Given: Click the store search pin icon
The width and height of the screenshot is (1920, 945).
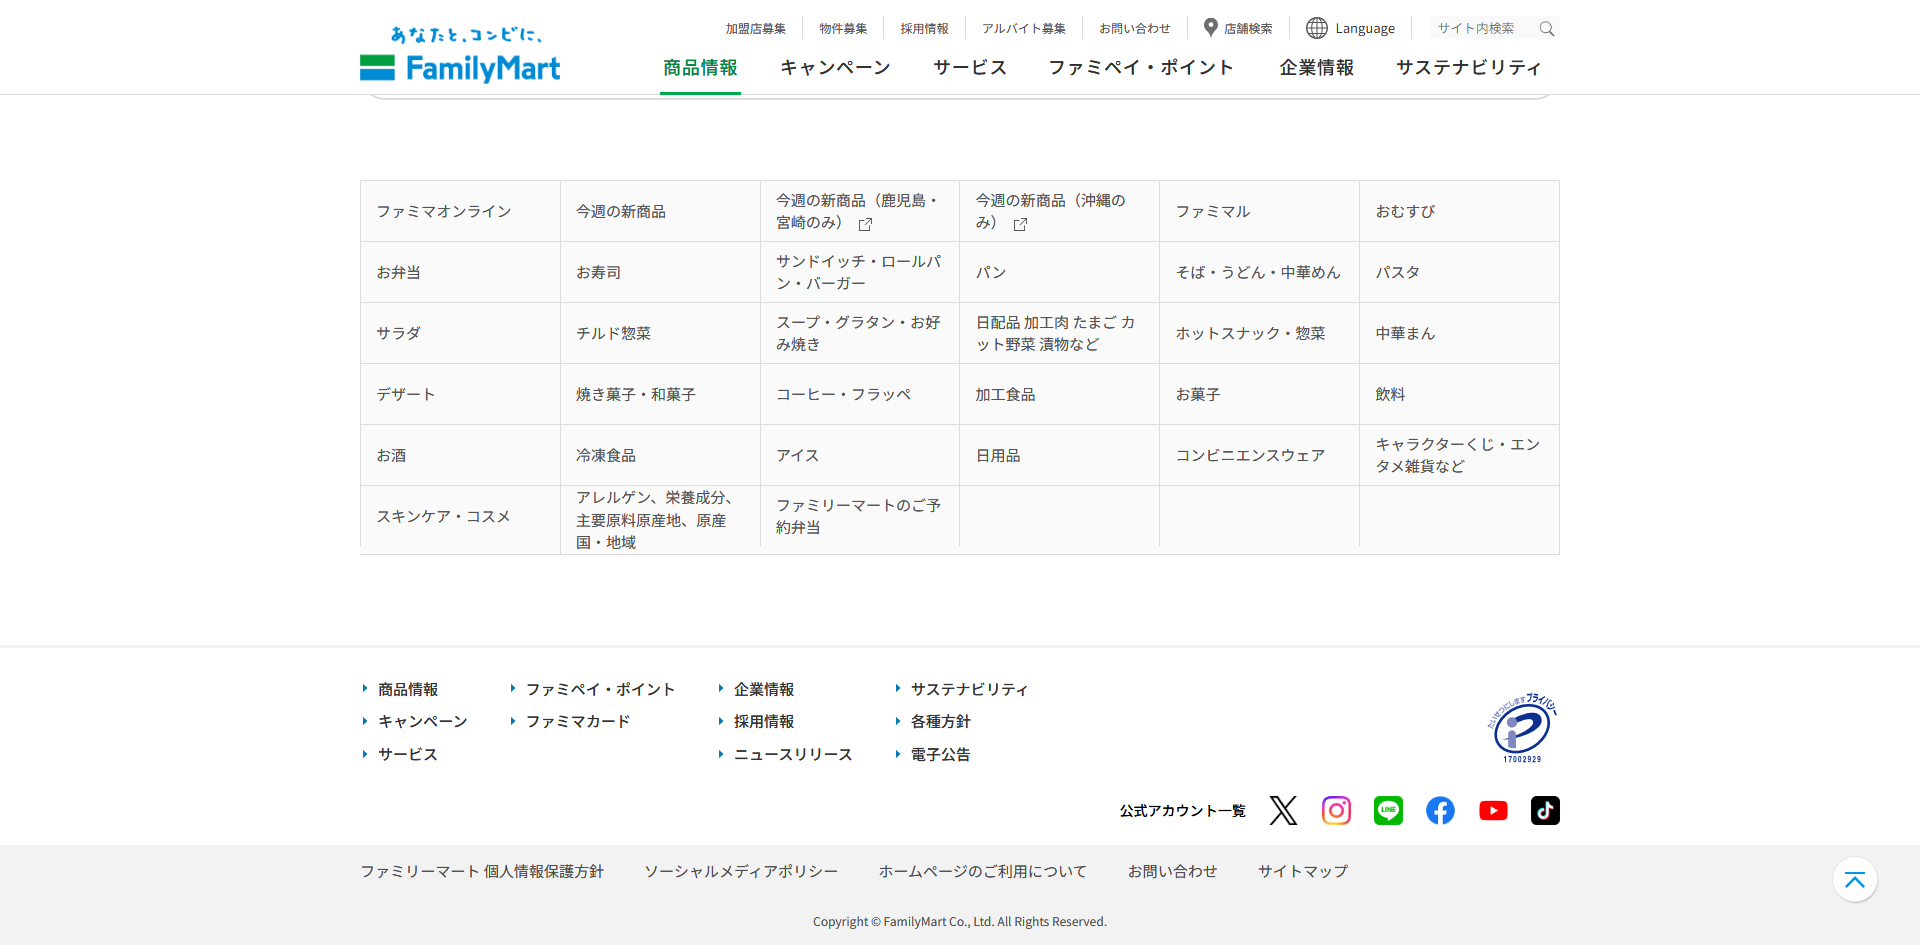Looking at the screenshot, I should tap(1210, 28).
